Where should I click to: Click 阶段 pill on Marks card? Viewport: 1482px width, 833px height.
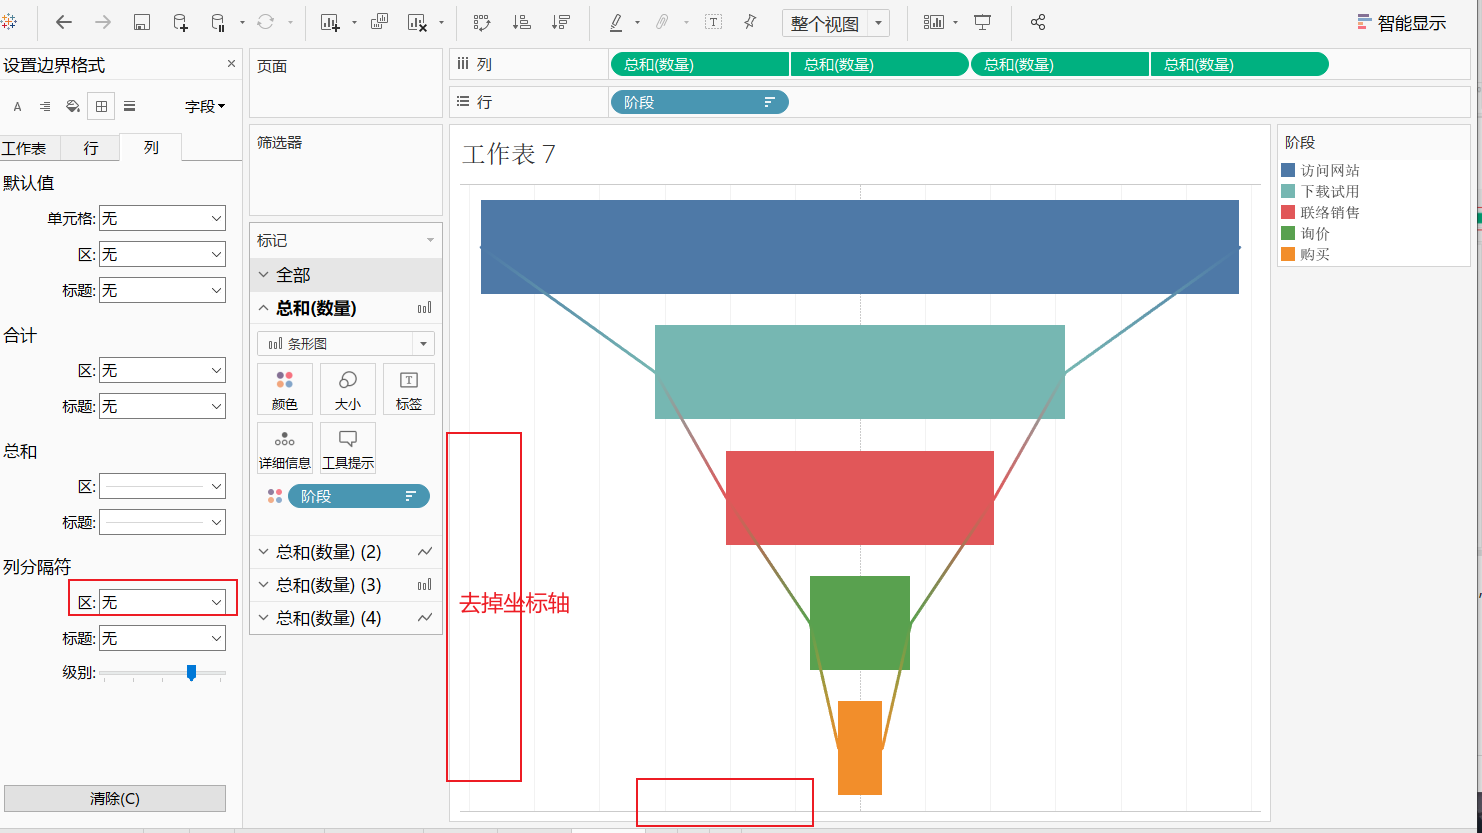coord(359,496)
